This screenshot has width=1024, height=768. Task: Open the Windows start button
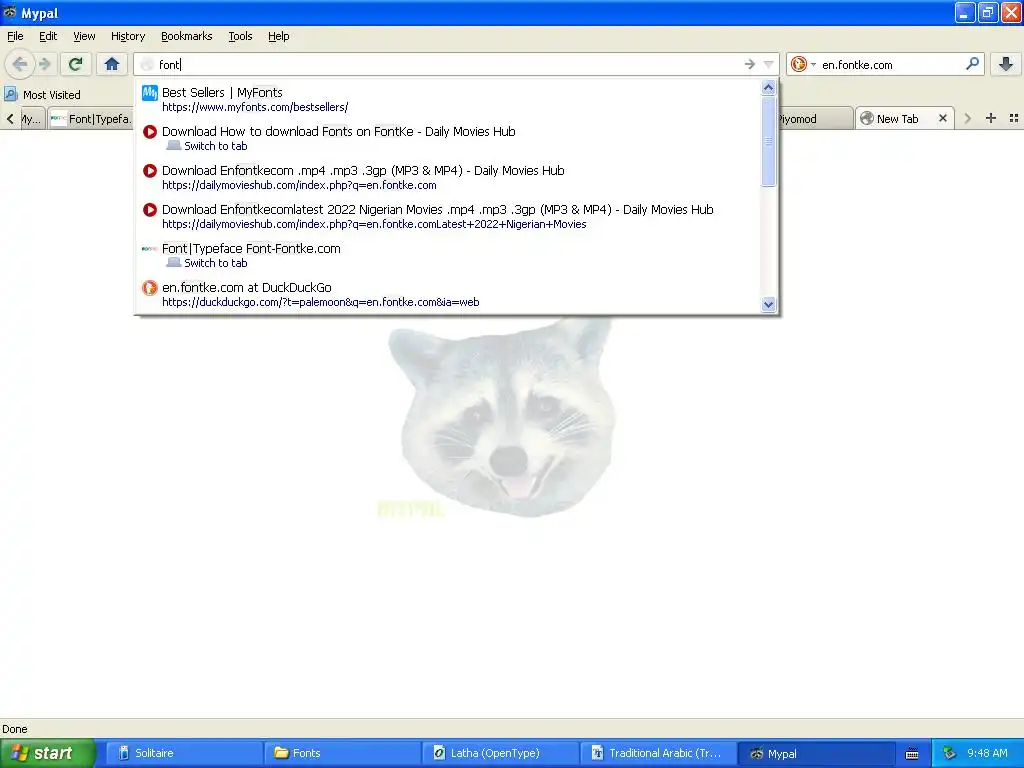(47, 753)
